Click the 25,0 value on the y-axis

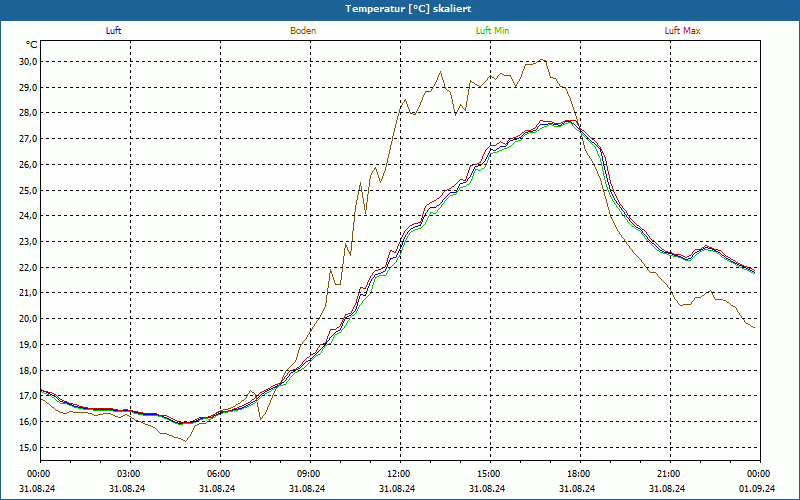(29, 190)
